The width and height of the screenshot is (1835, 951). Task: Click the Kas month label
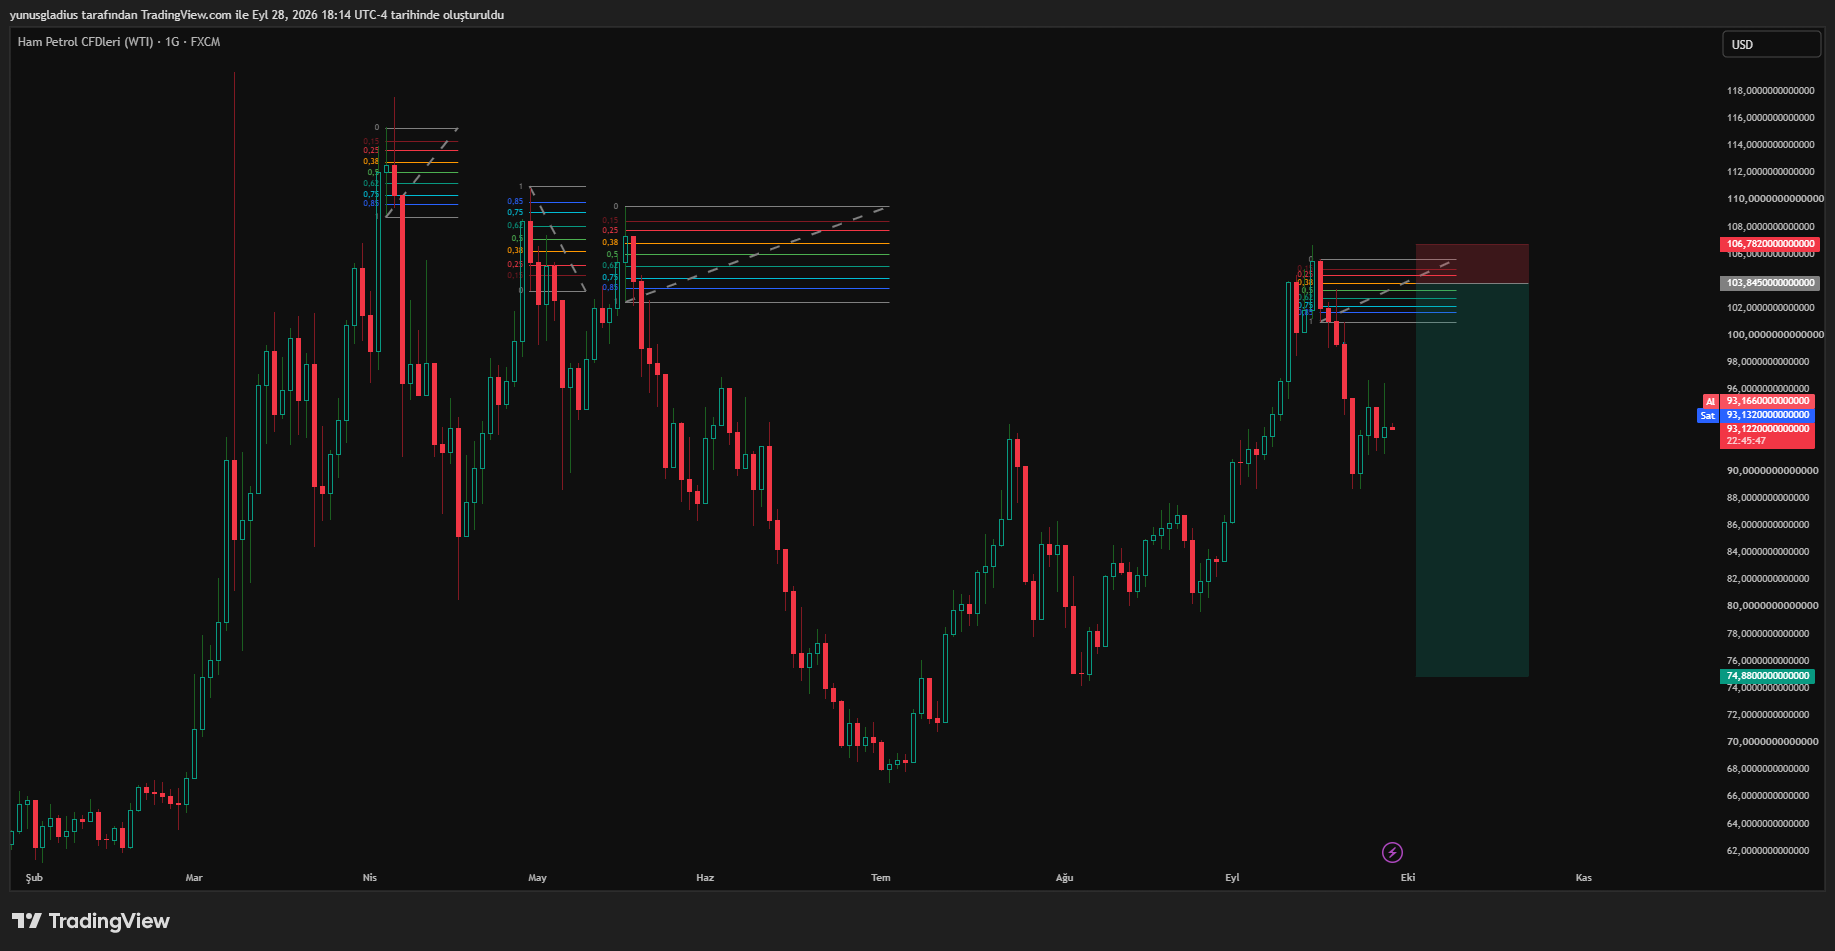click(x=1584, y=878)
